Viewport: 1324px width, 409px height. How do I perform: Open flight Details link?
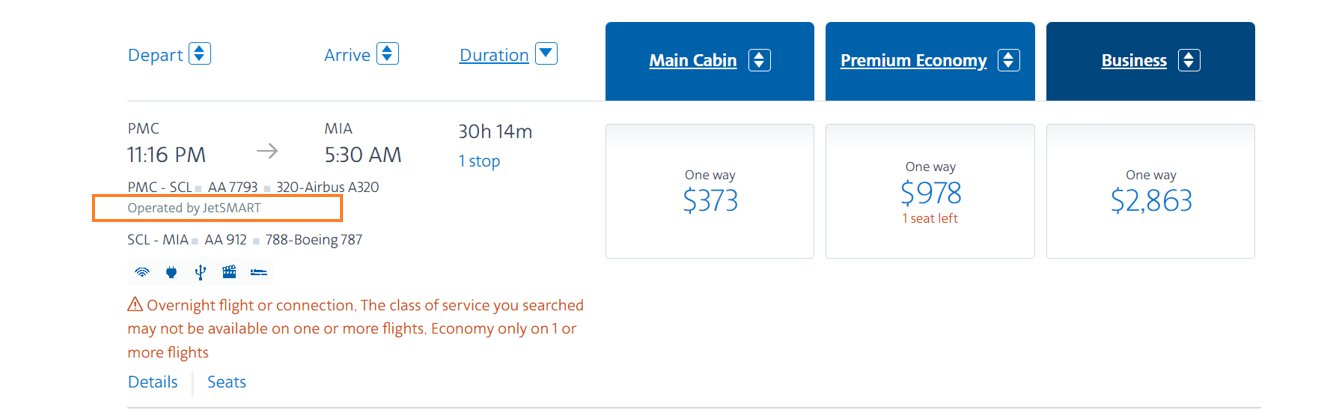[x=153, y=382]
